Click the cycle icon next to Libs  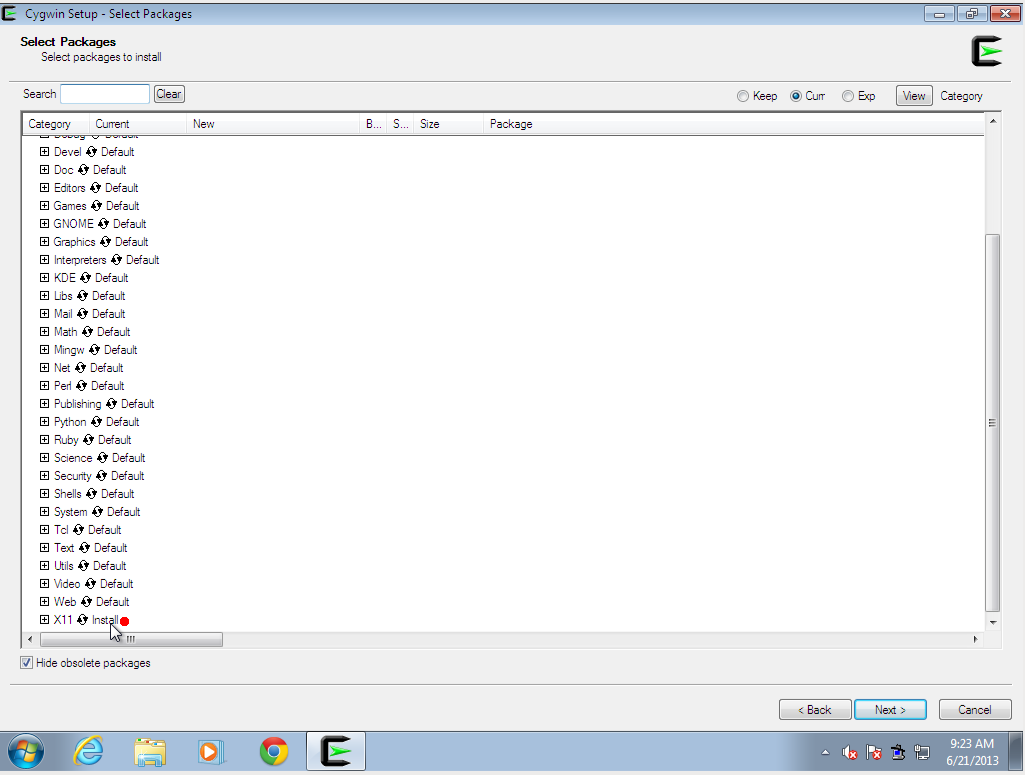click(82, 295)
